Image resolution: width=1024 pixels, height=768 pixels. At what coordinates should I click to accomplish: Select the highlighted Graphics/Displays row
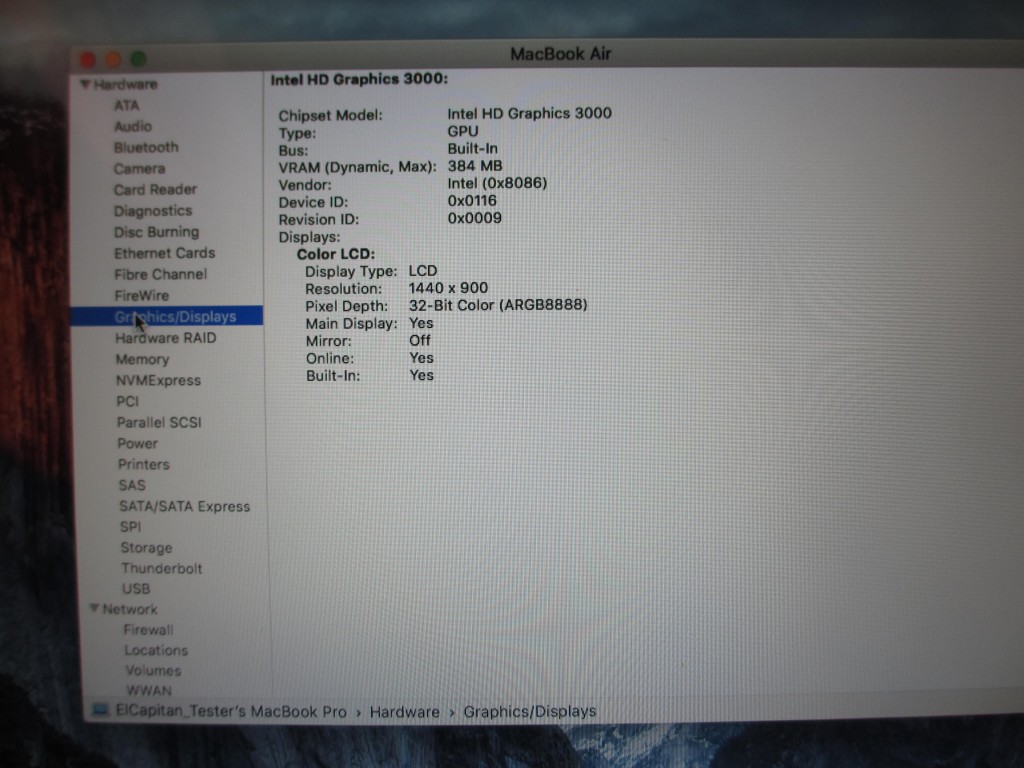pyautogui.click(x=167, y=316)
